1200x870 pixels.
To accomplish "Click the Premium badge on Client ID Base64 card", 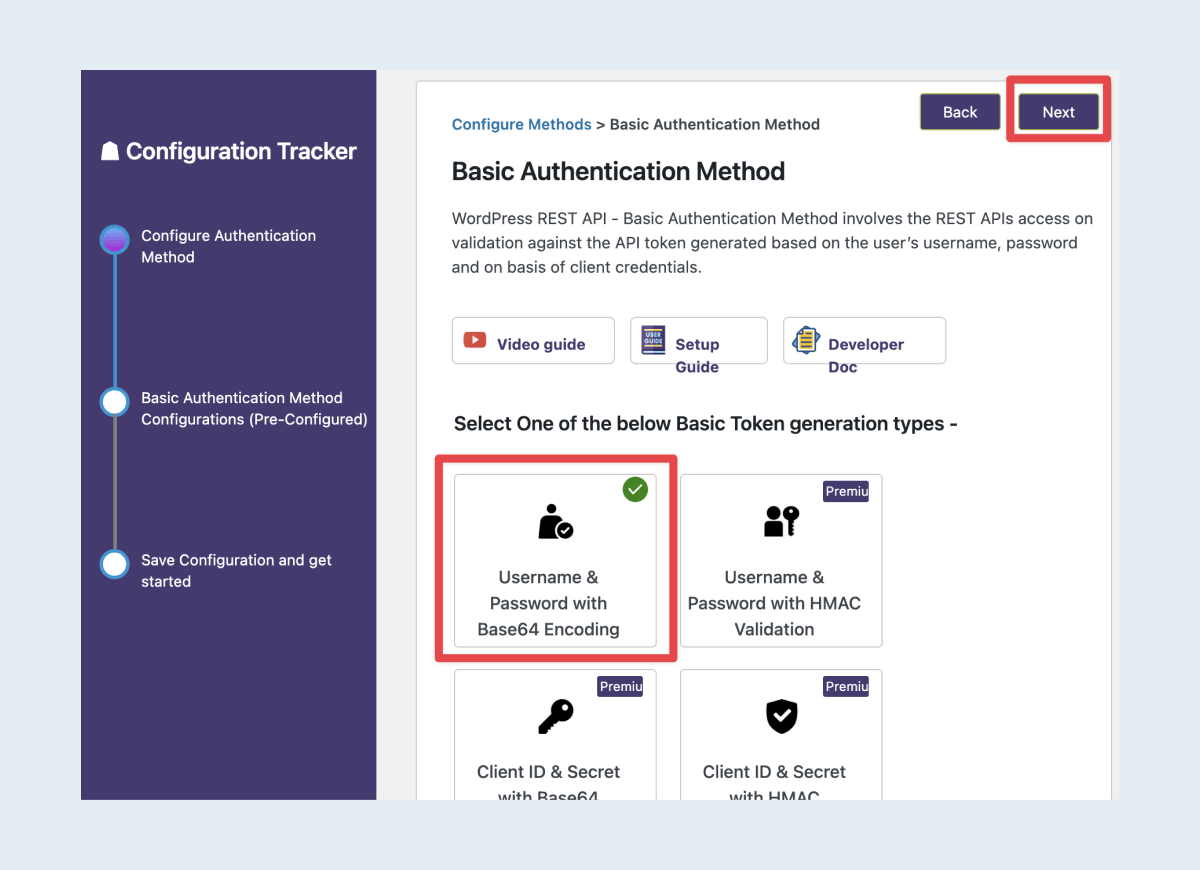I will tap(620, 686).
